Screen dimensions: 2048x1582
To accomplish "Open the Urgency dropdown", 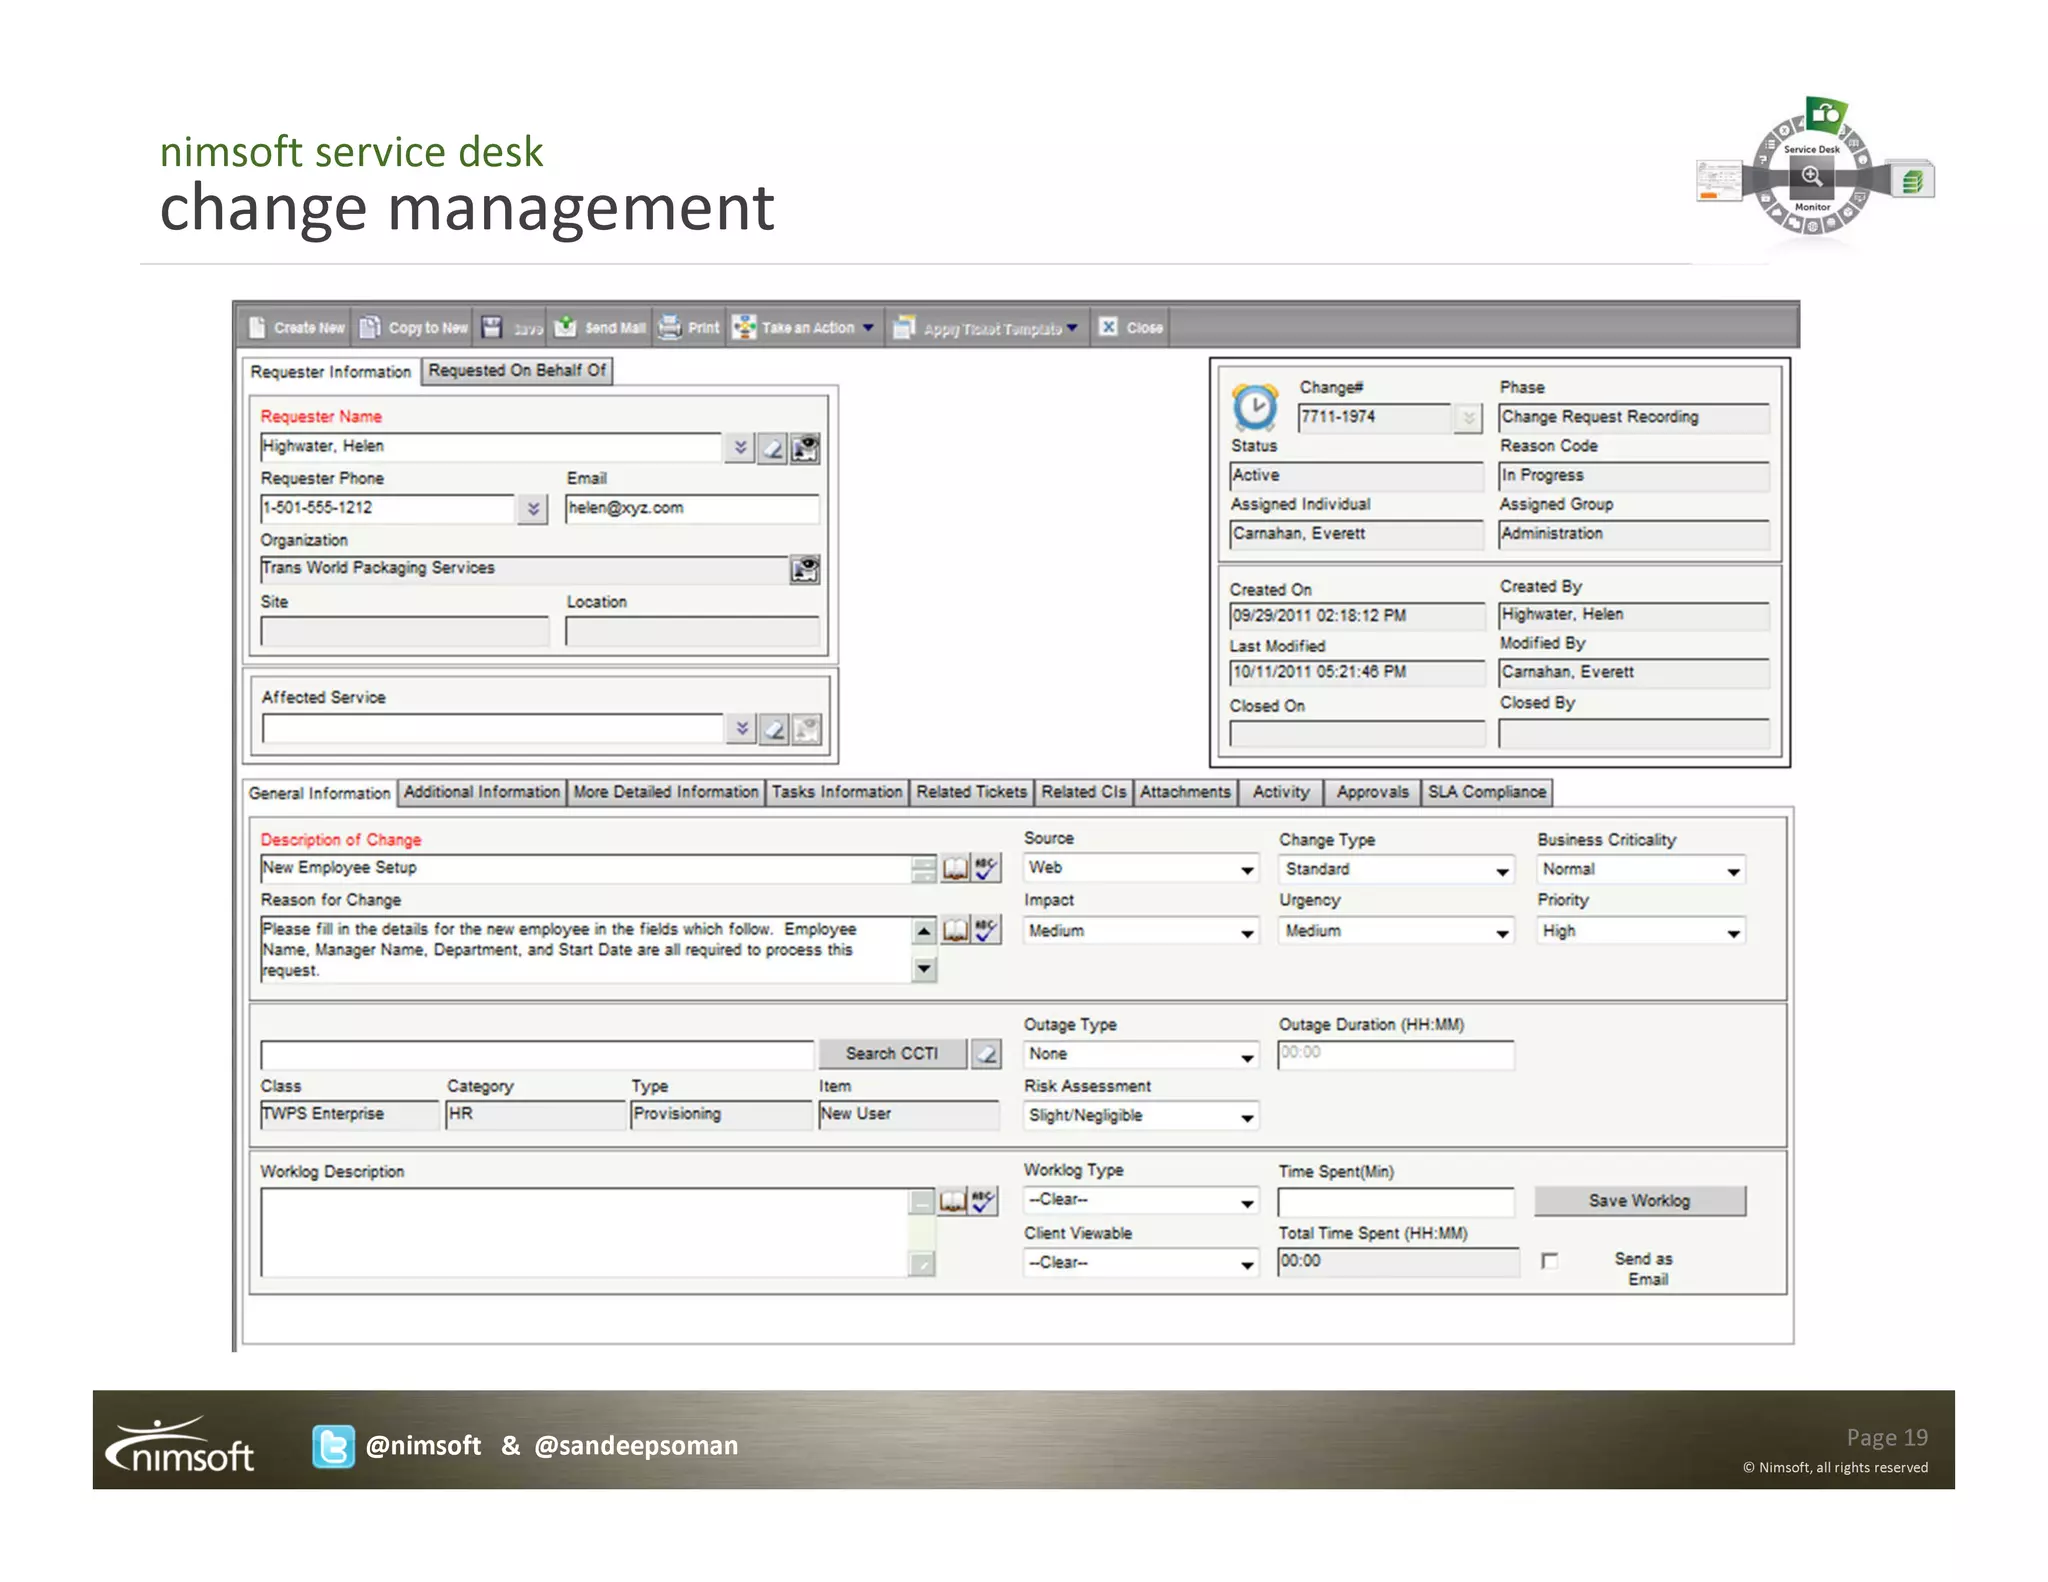I will [x=1396, y=931].
